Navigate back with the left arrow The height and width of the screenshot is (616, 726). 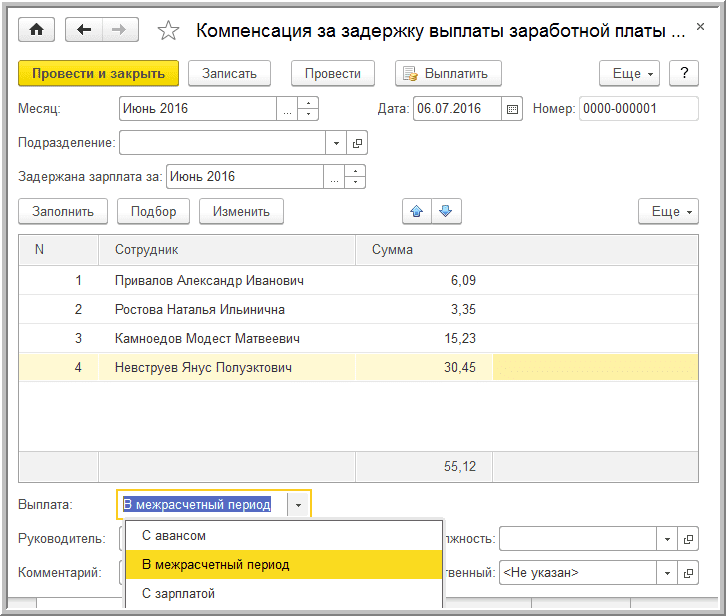pos(84,30)
